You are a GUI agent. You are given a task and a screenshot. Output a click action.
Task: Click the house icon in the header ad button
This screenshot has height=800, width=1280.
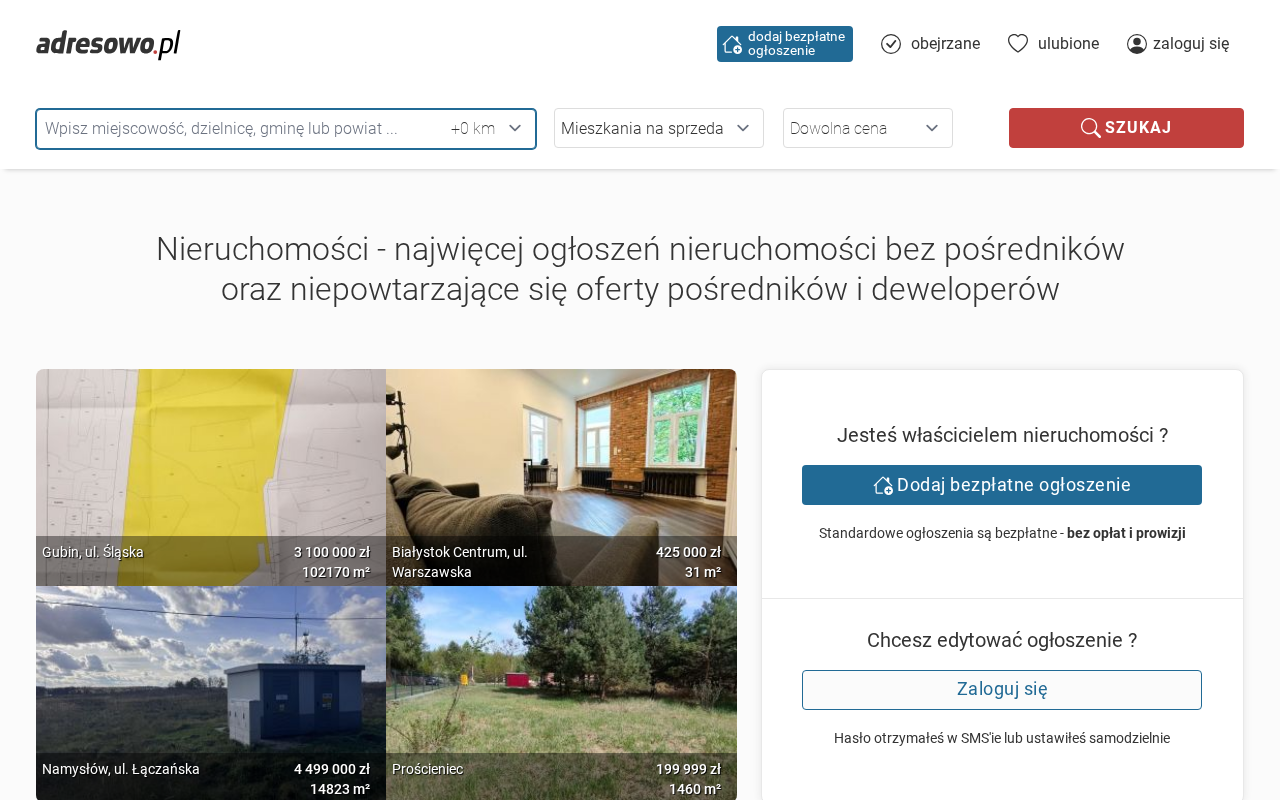coord(732,44)
